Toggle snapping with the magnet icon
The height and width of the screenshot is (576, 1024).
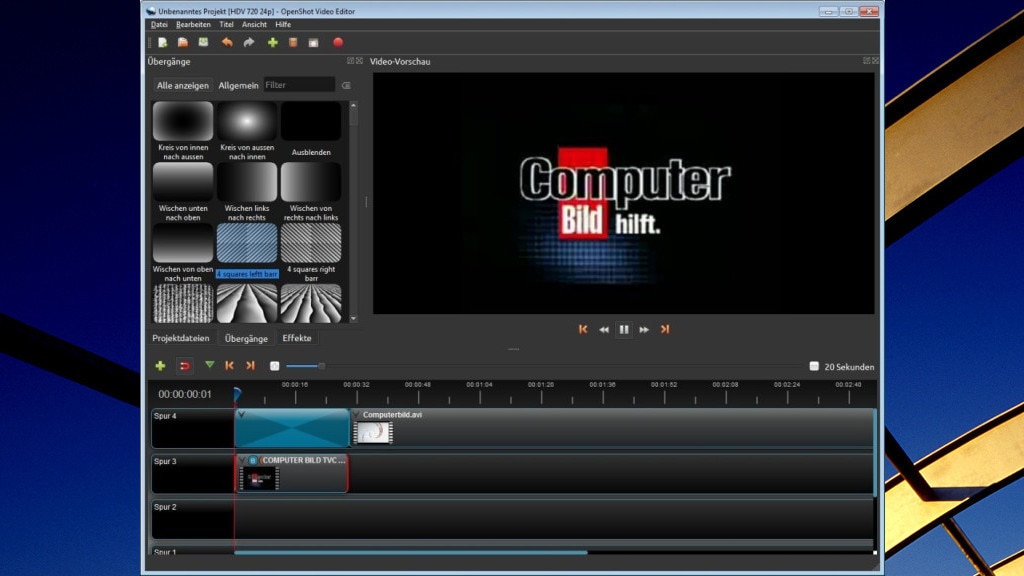pyautogui.click(x=184, y=366)
